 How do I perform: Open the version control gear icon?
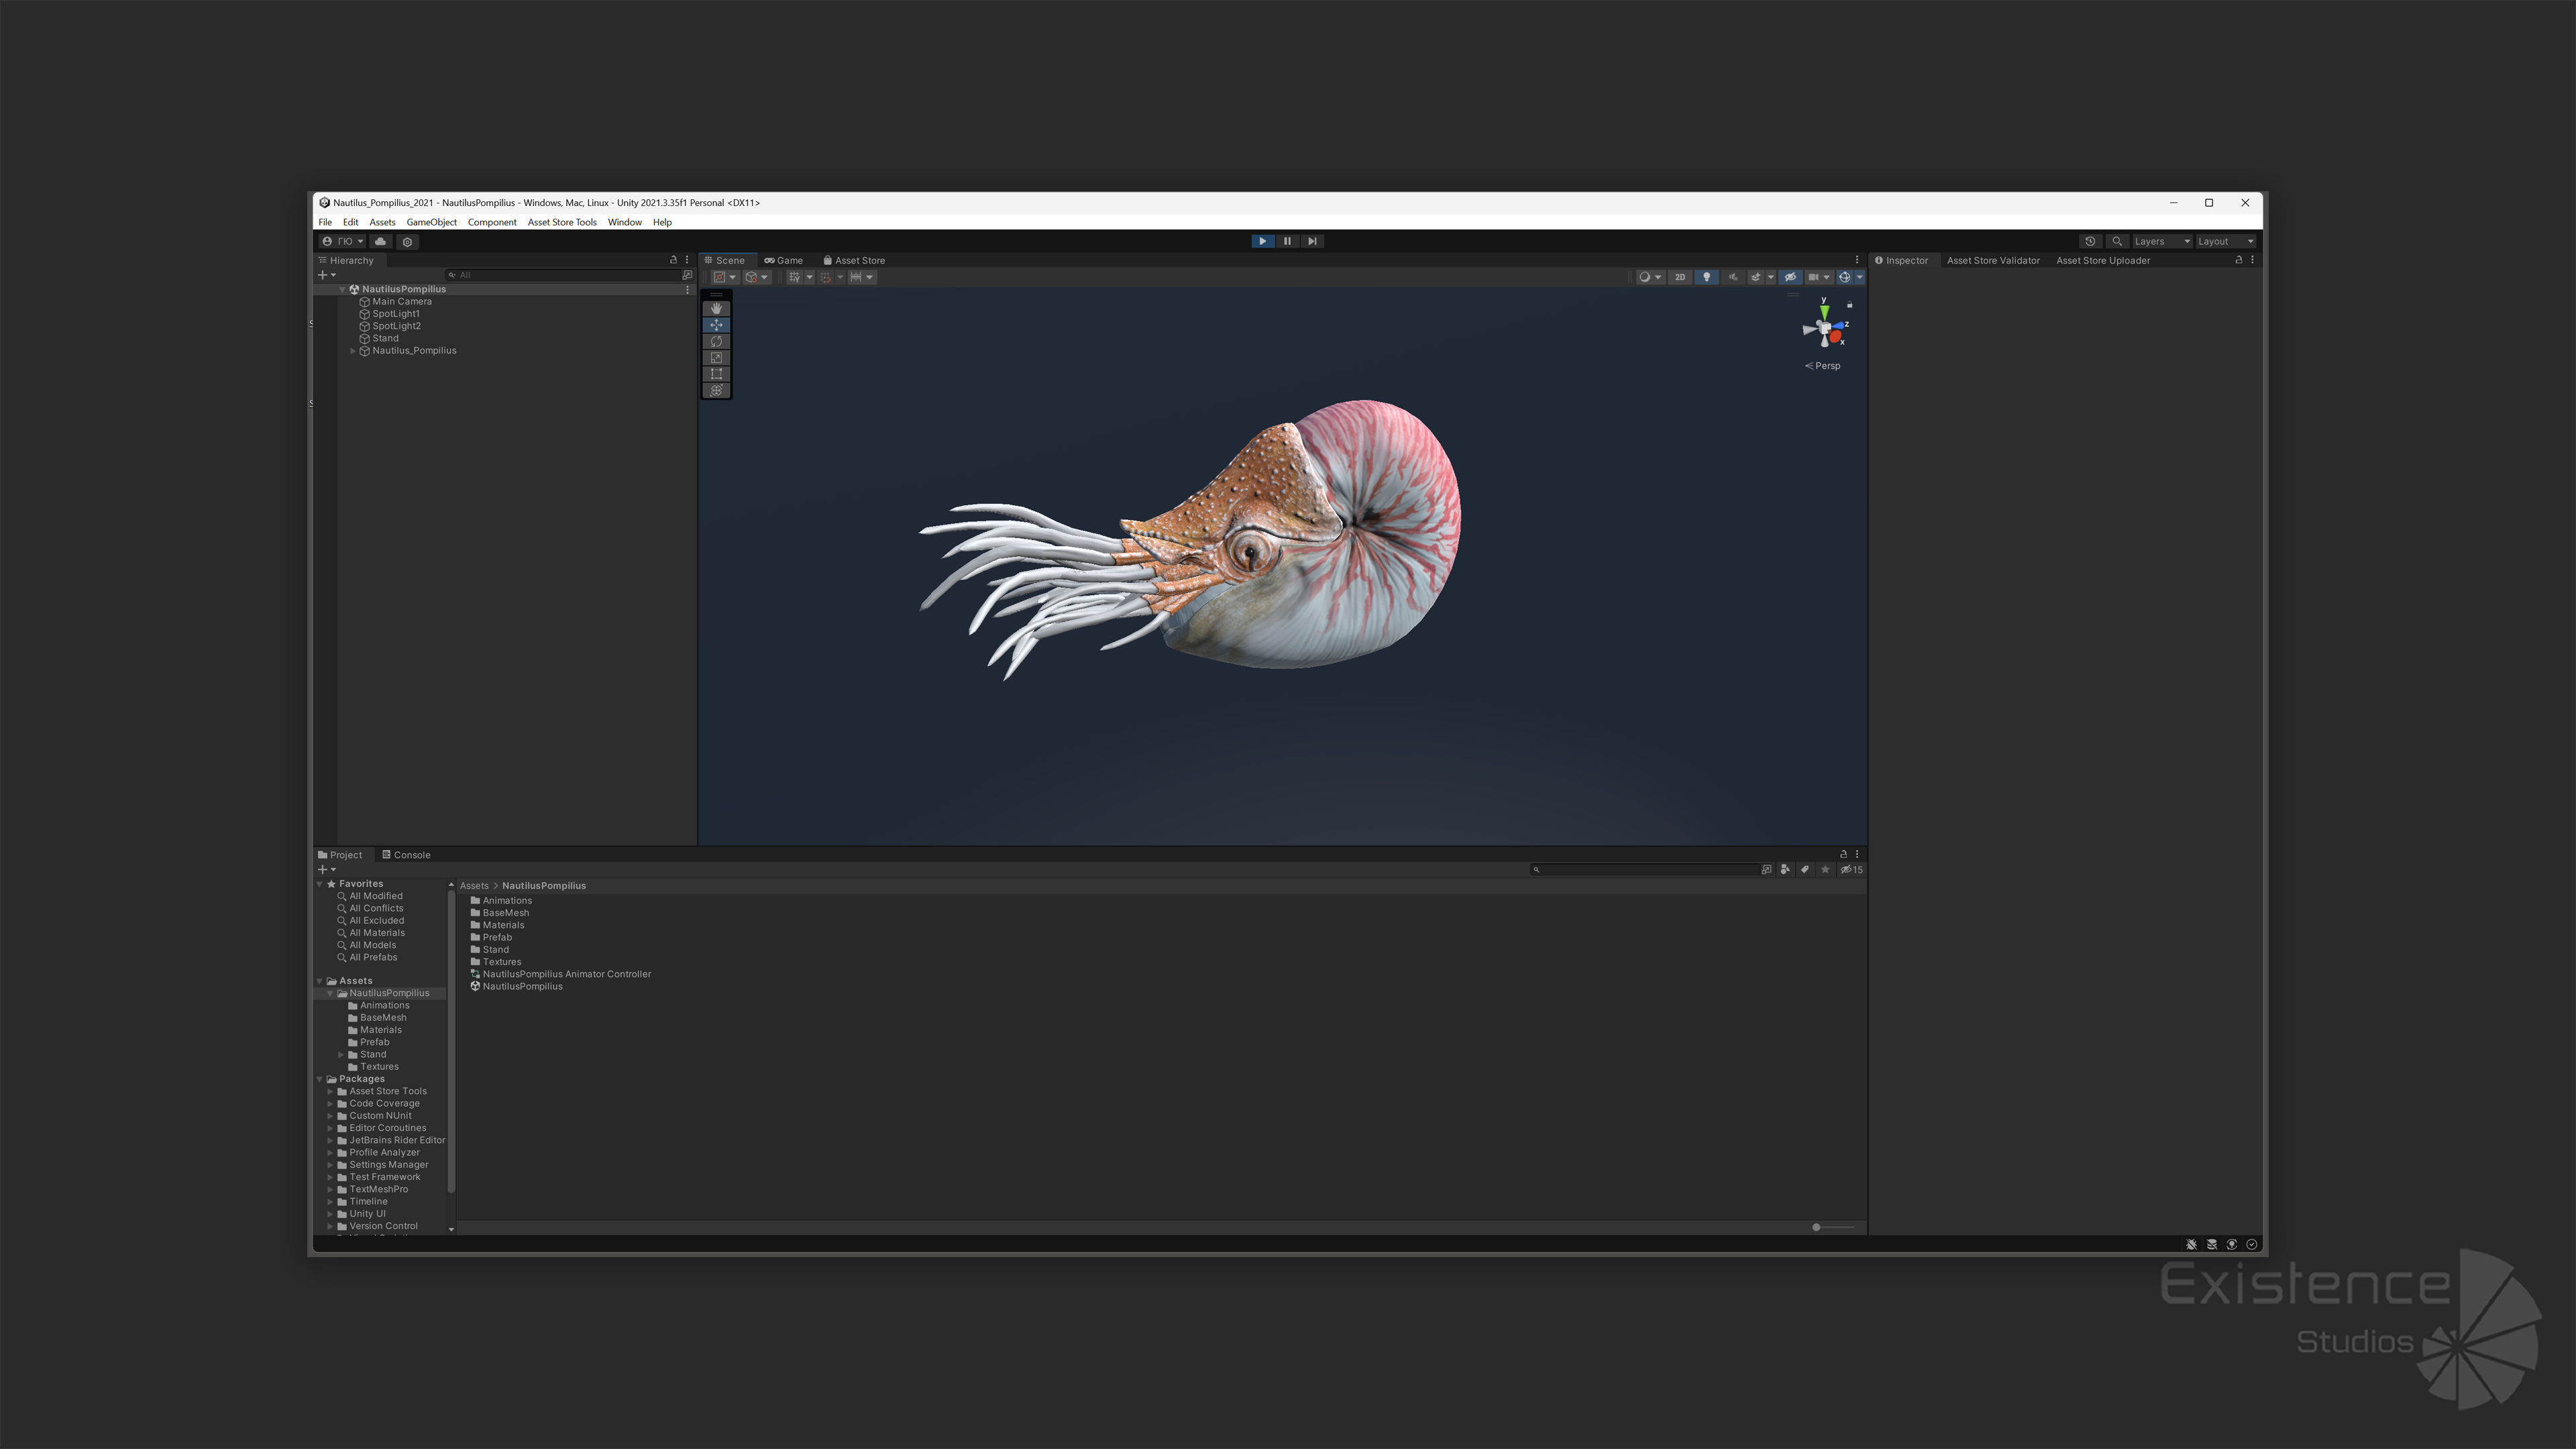pyautogui.click(x=407, y=241)
